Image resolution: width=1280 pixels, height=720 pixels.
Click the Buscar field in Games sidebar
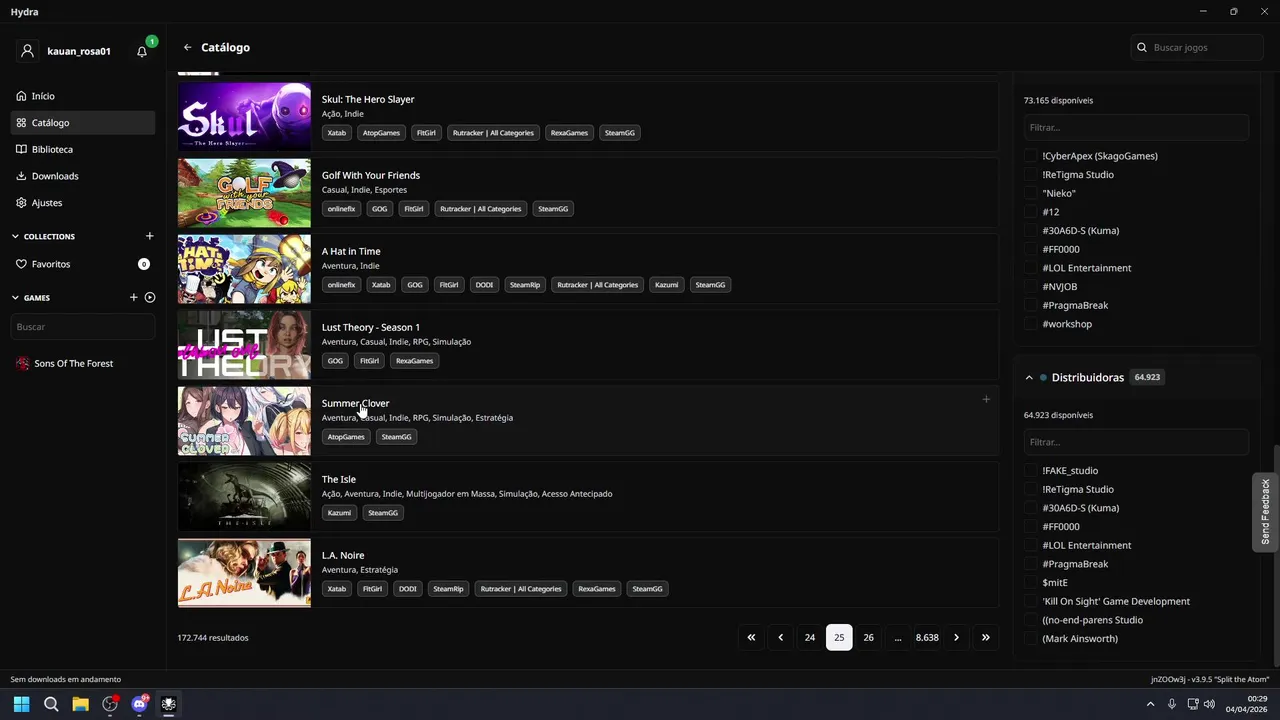tap(82, 326)
